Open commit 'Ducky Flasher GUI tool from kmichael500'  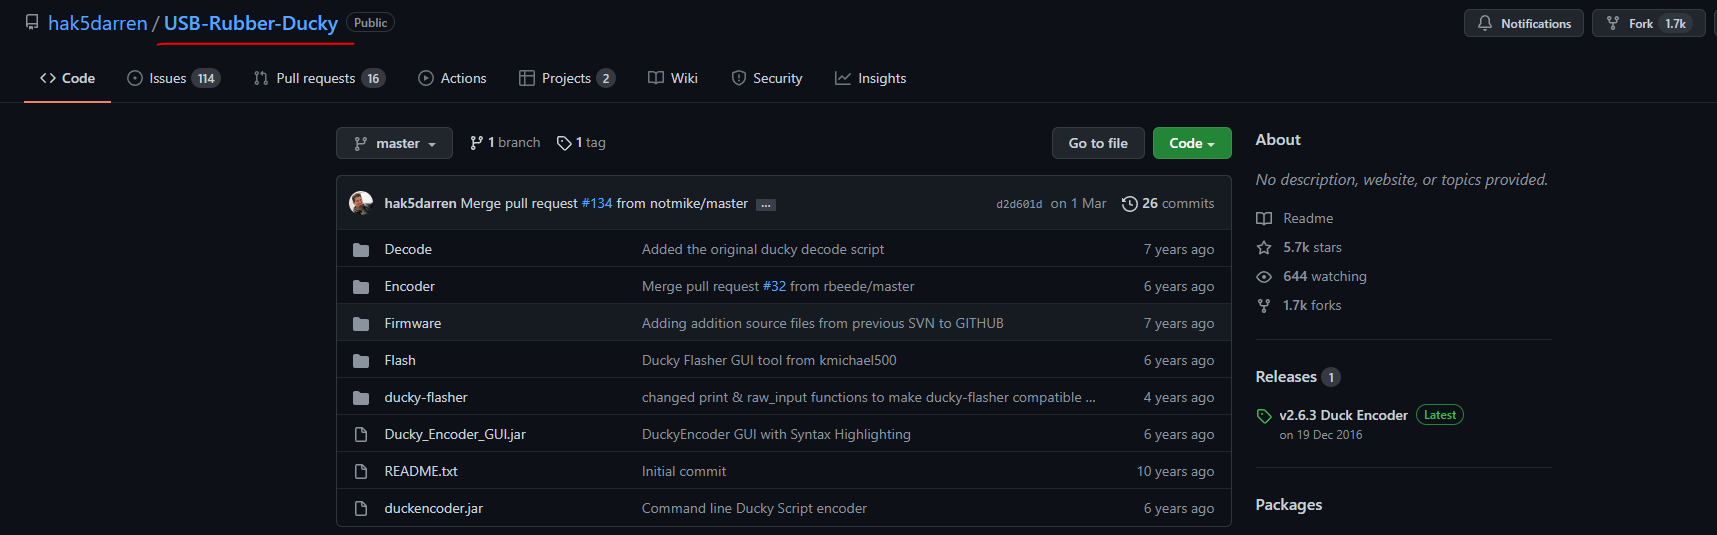click(x=769, y=360)
